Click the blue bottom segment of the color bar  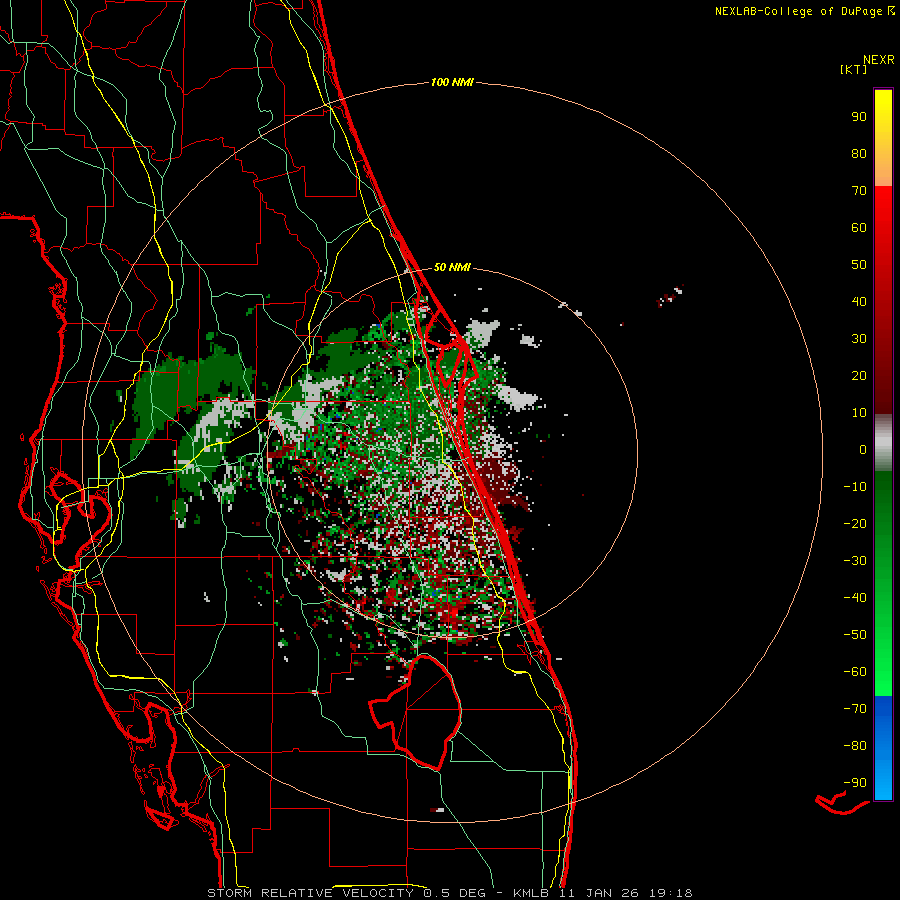click(883, 748)
